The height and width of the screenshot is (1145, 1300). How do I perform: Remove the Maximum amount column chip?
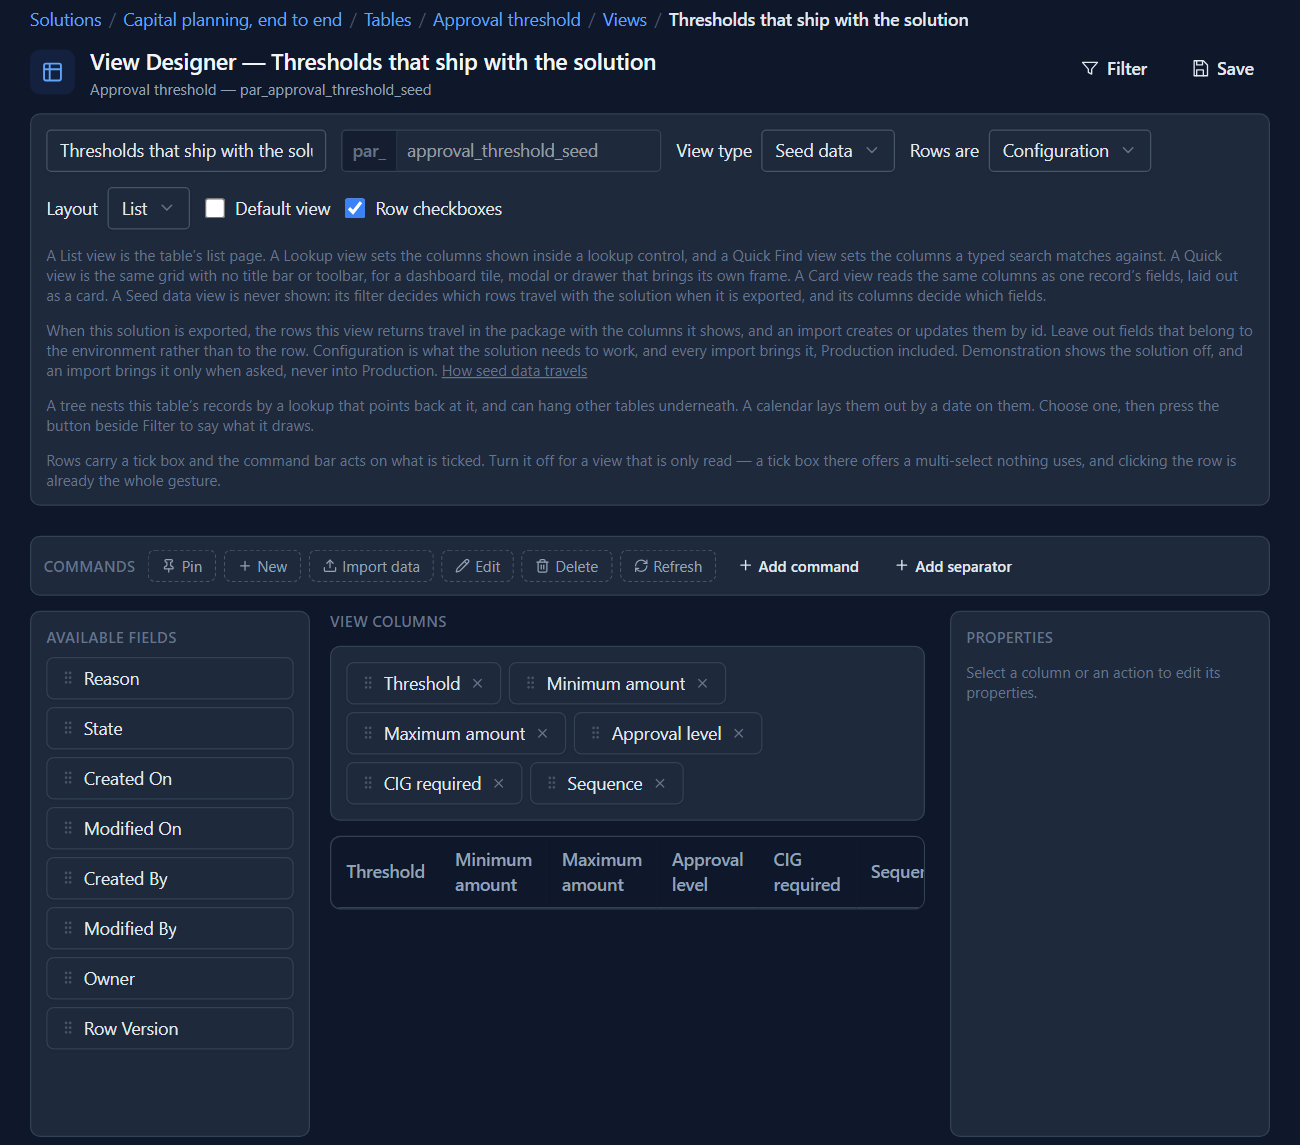pos(543,733)
